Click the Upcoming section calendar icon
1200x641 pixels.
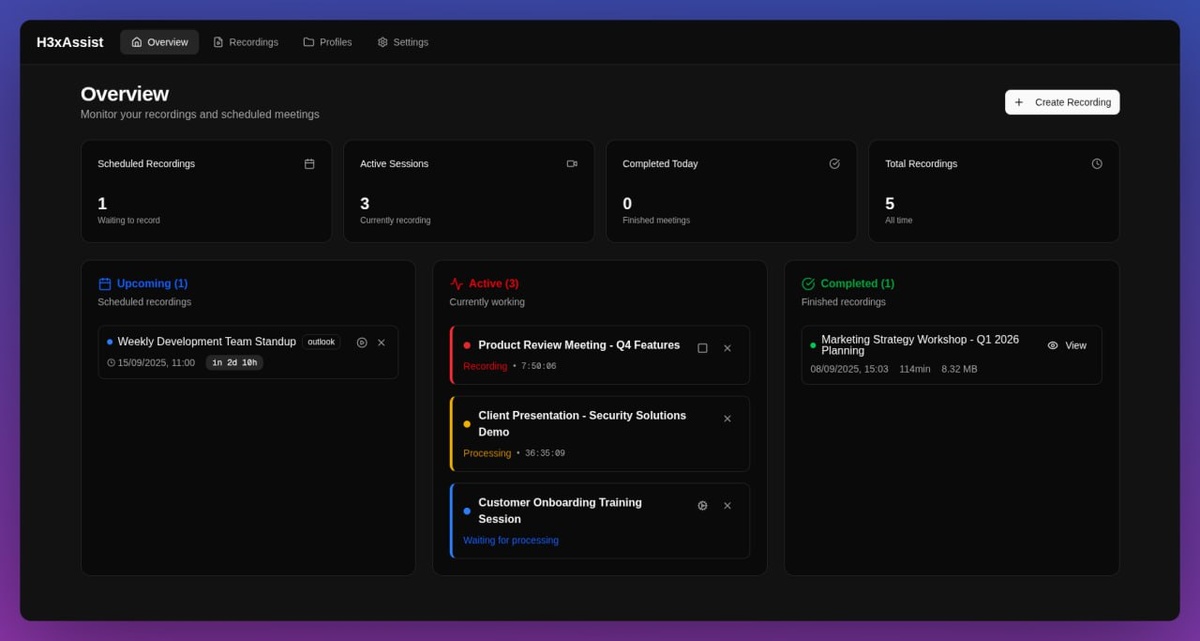click(x=105, y=284)
